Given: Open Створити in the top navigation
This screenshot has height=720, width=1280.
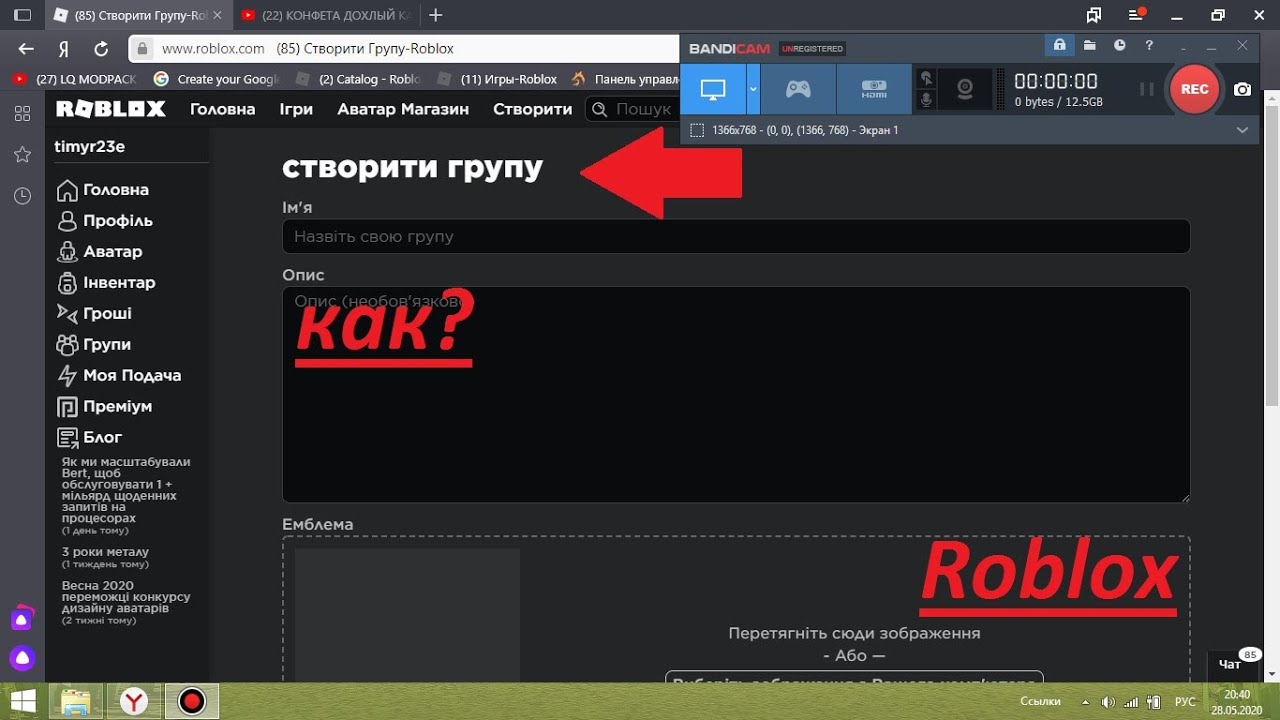Looking at the screenshot, I should (x=533, y=109).
